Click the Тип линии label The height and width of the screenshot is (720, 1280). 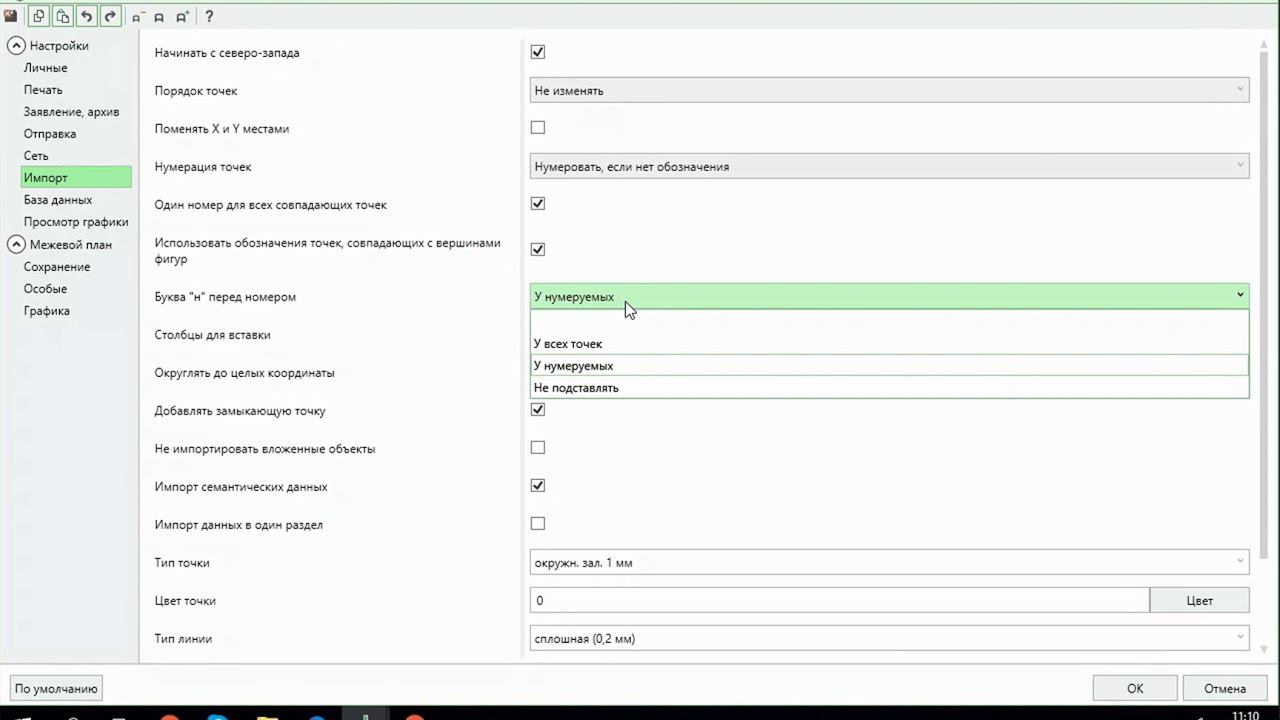183,639
